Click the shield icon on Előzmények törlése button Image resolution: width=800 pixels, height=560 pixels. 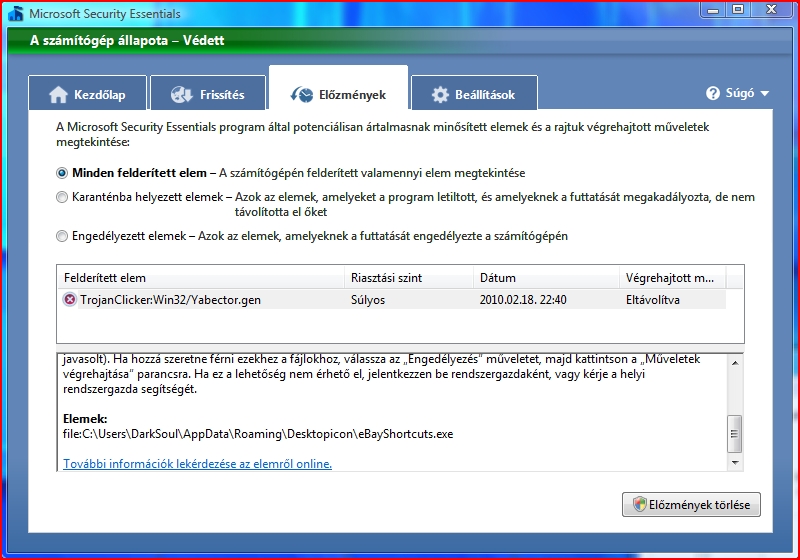click(639, 504)
